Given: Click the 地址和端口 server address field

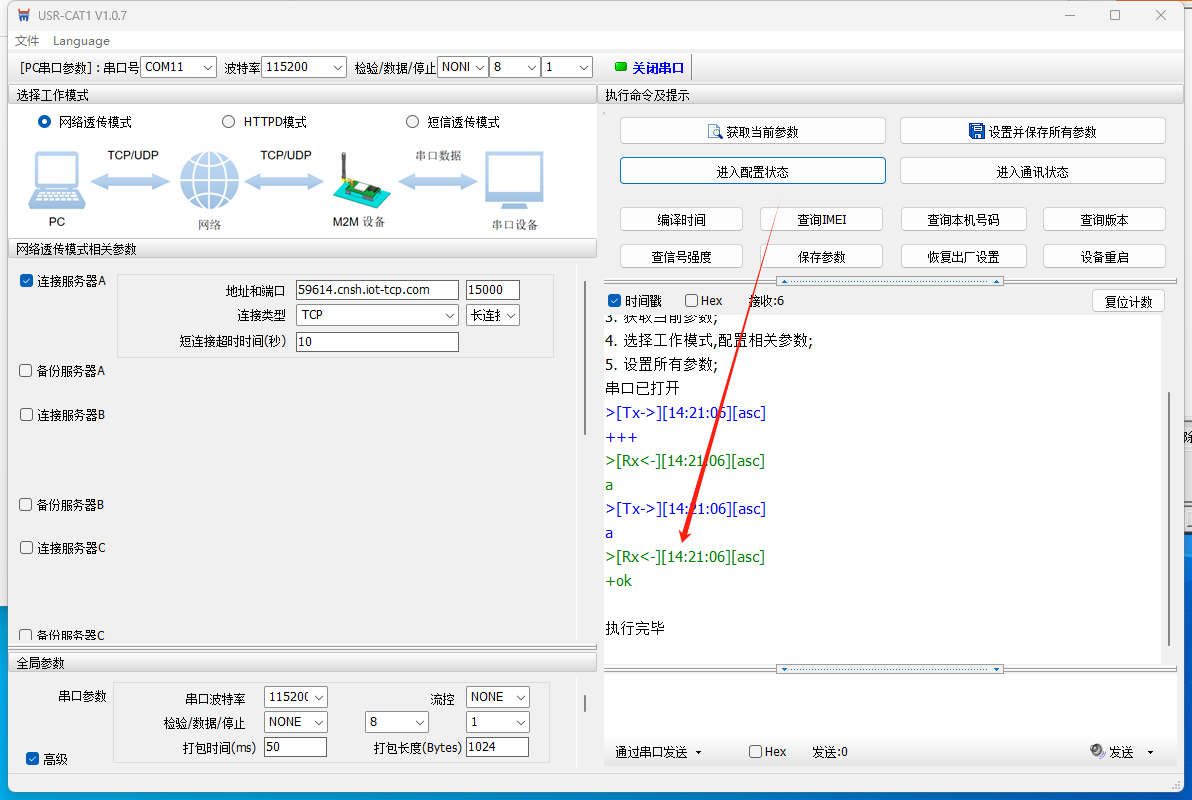Looking at the screenshot, I should (377, 290).
